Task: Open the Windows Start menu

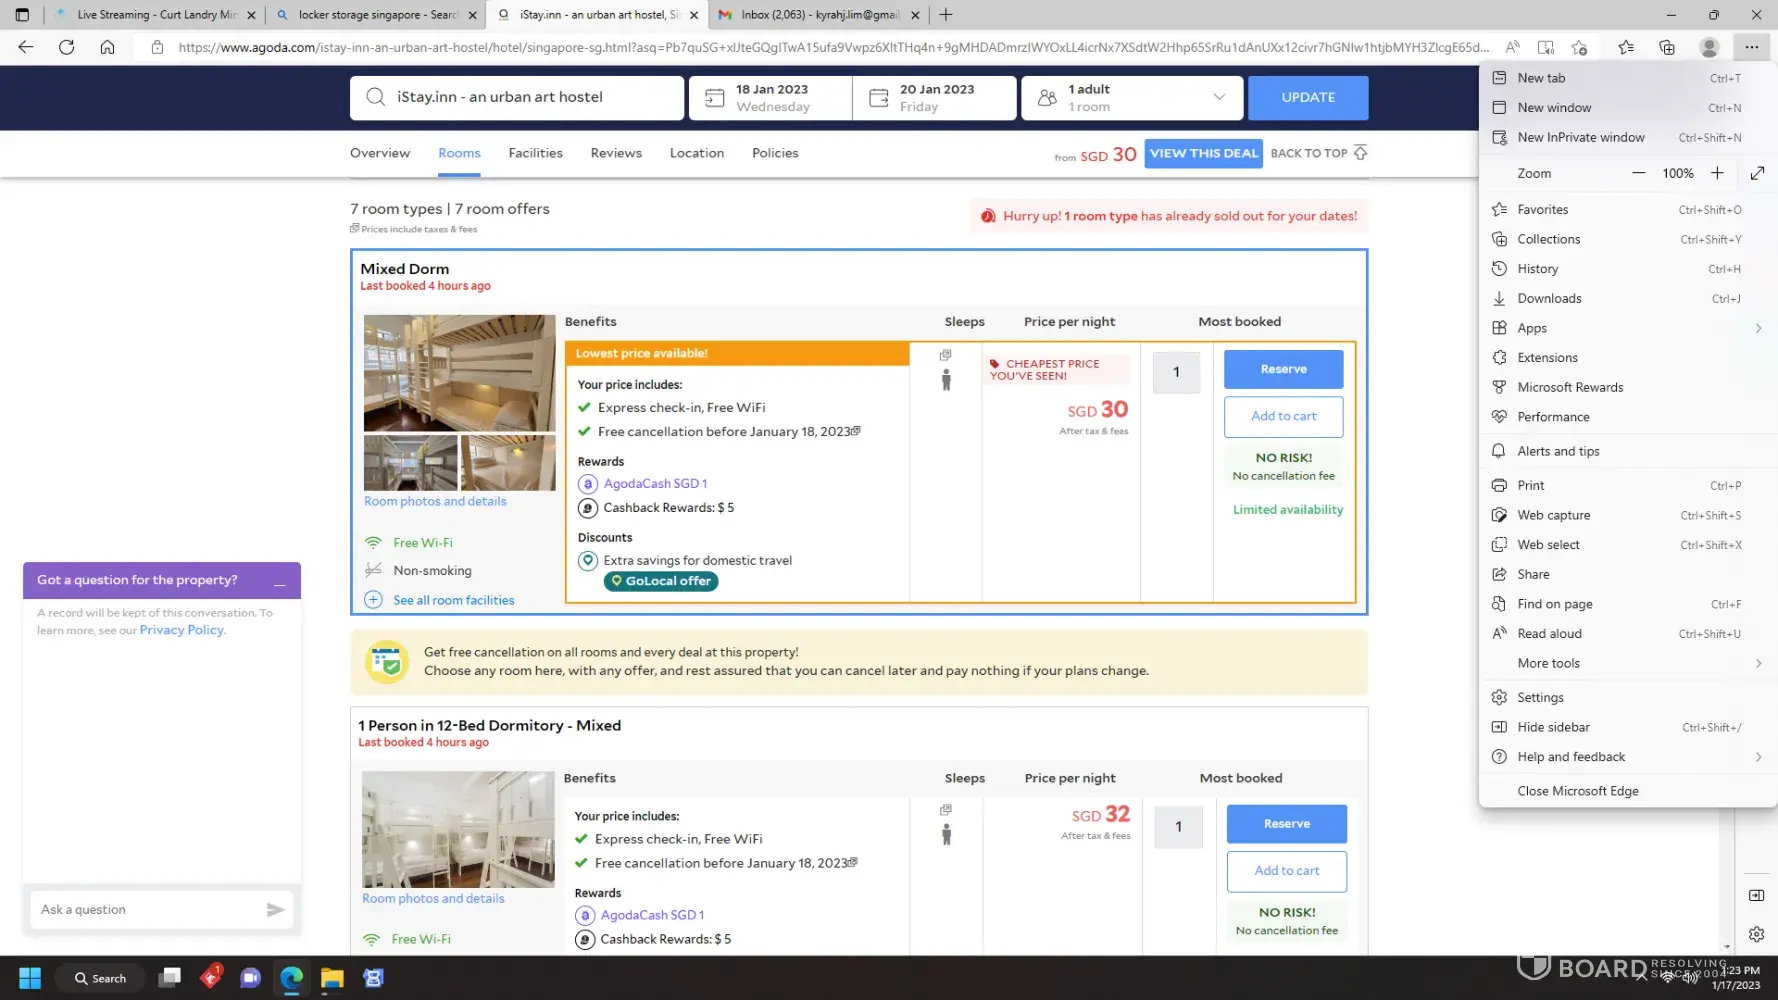Action: click(x=30, y=978)
